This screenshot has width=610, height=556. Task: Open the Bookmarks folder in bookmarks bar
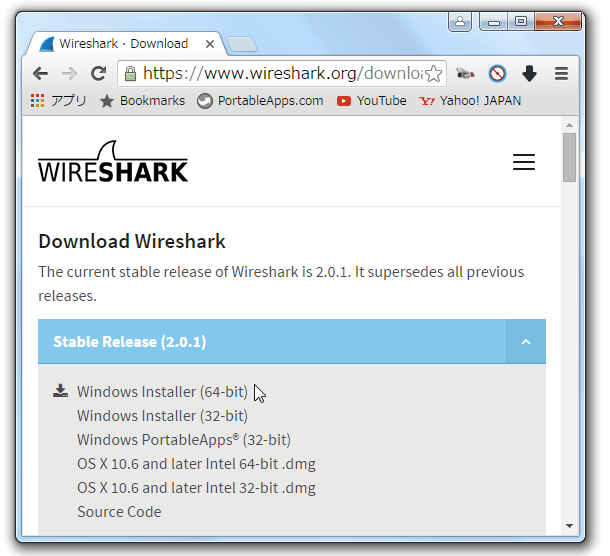[142, 101]
